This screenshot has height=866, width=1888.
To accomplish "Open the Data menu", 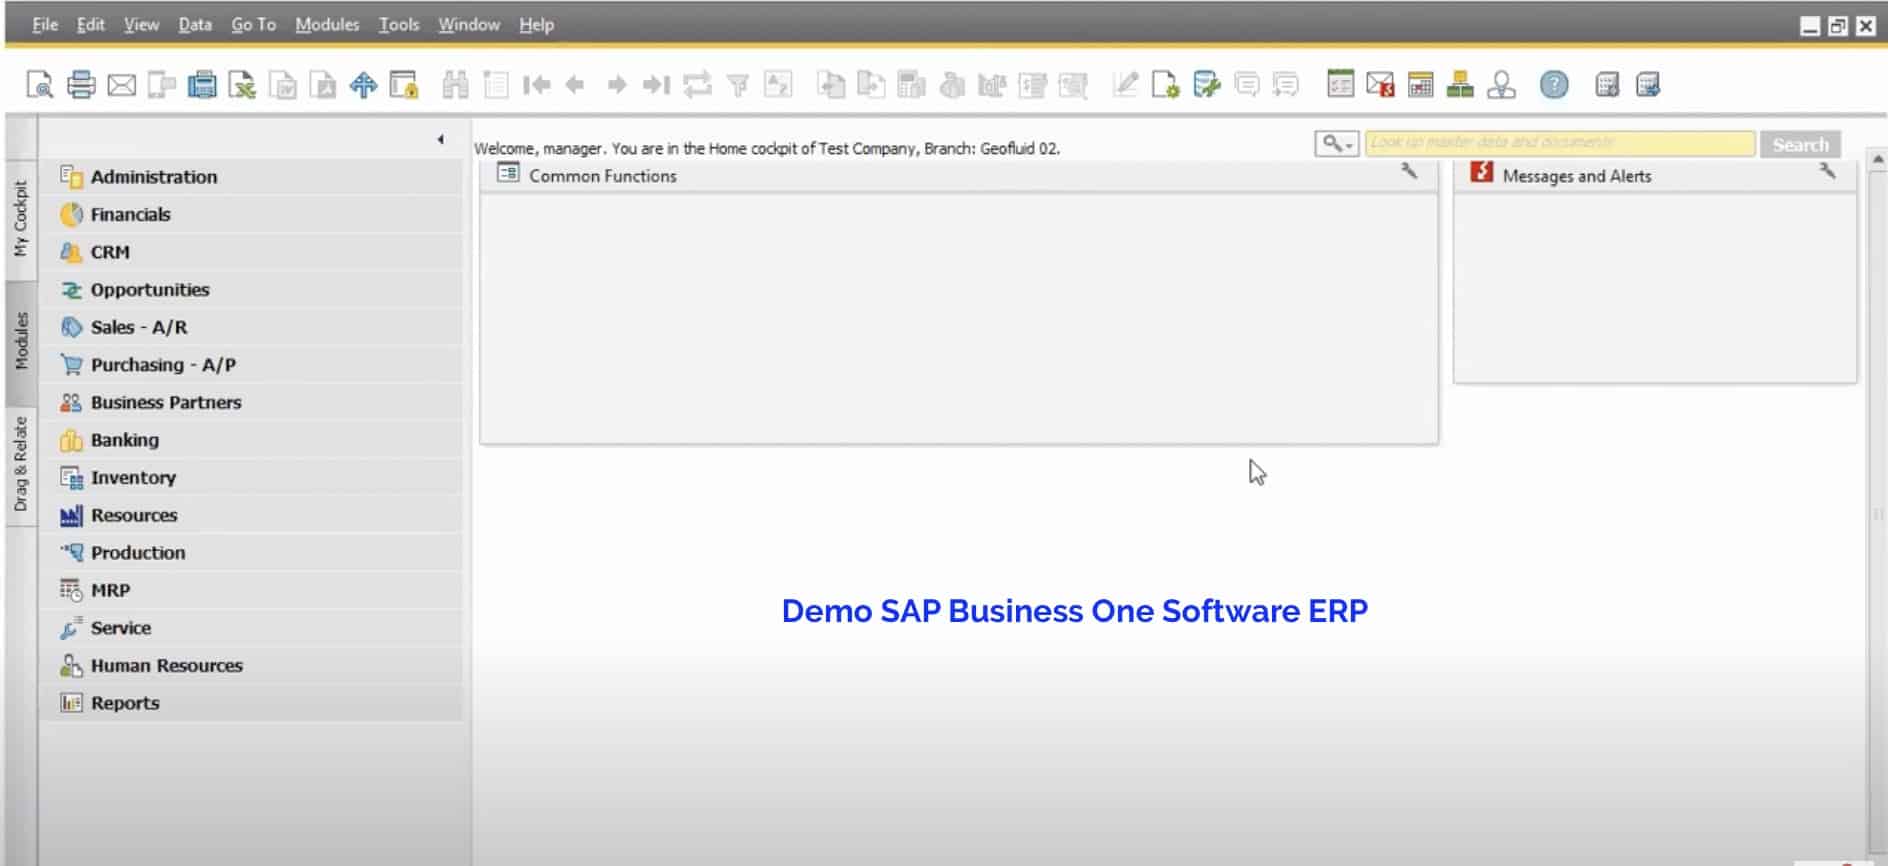I will coord(195,24).
